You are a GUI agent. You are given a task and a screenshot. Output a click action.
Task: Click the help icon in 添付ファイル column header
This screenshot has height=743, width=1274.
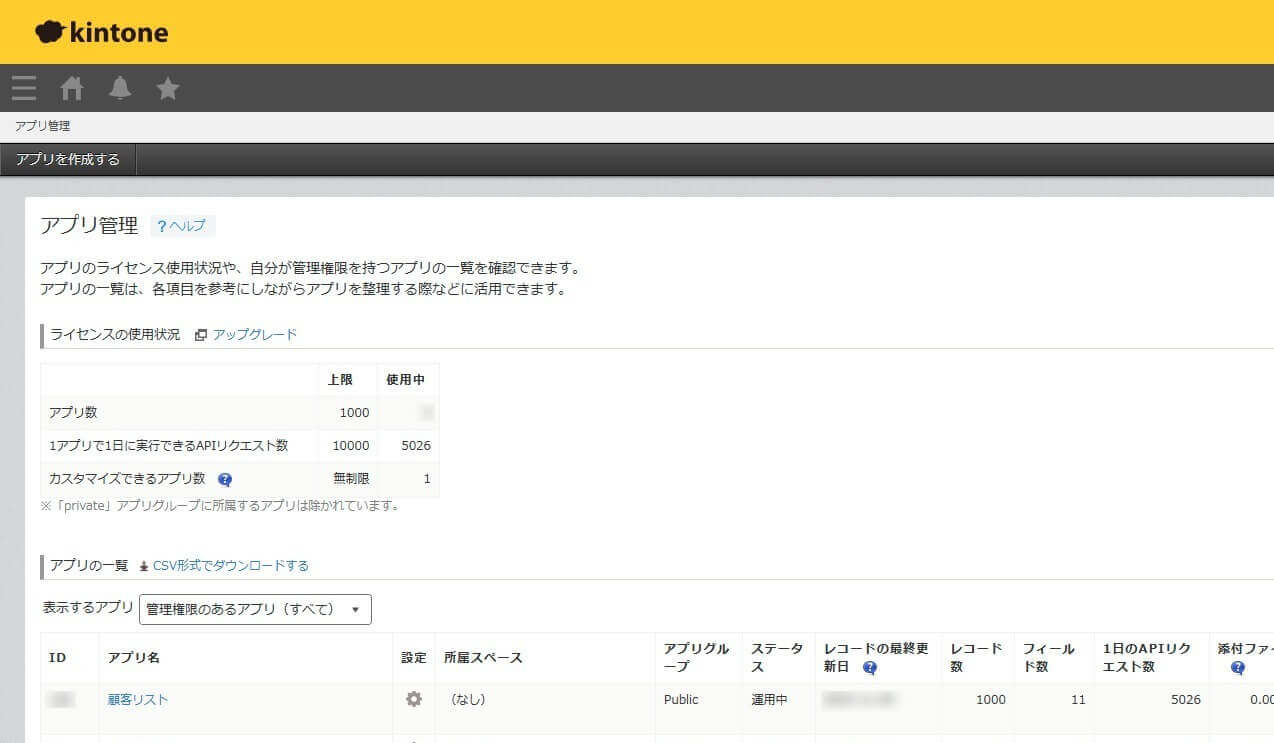tap(1239, 666)
